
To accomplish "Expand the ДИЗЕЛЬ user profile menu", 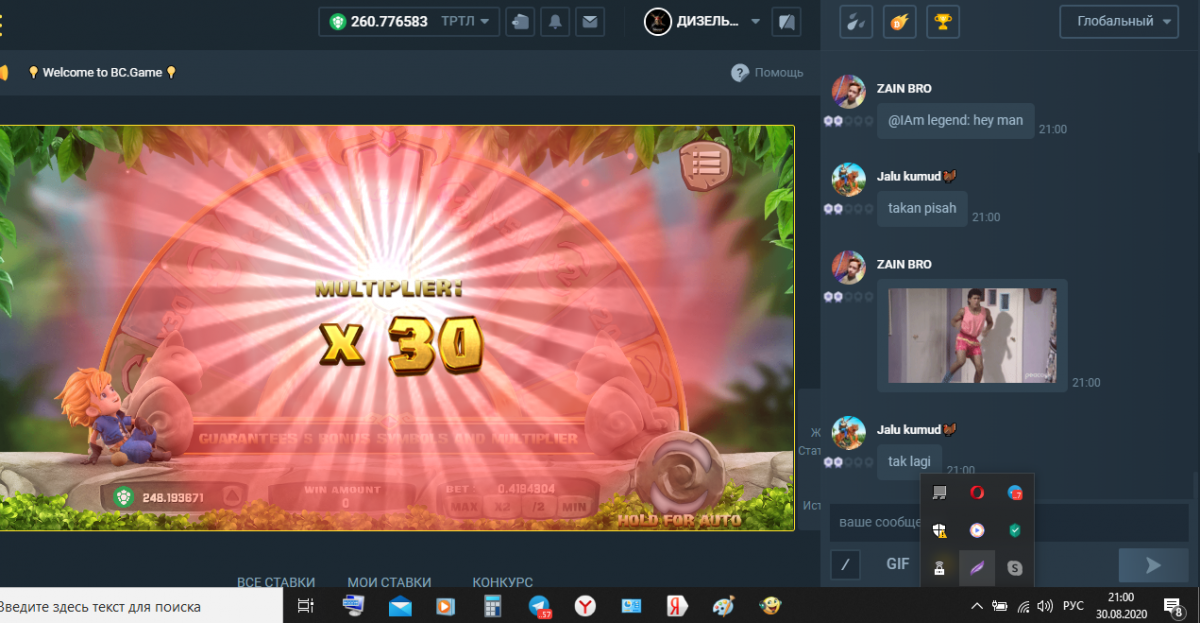I will tap(700, 21).
